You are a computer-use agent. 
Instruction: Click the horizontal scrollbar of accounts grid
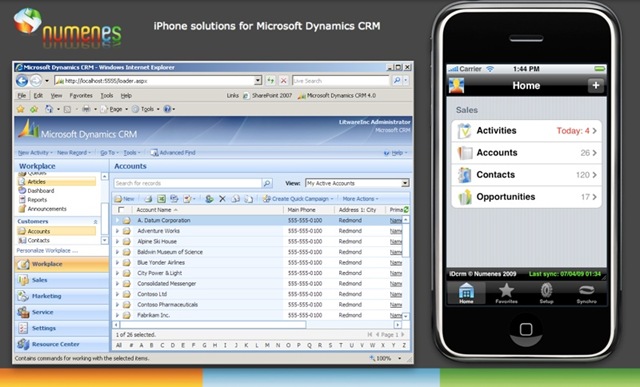(212, 325)
